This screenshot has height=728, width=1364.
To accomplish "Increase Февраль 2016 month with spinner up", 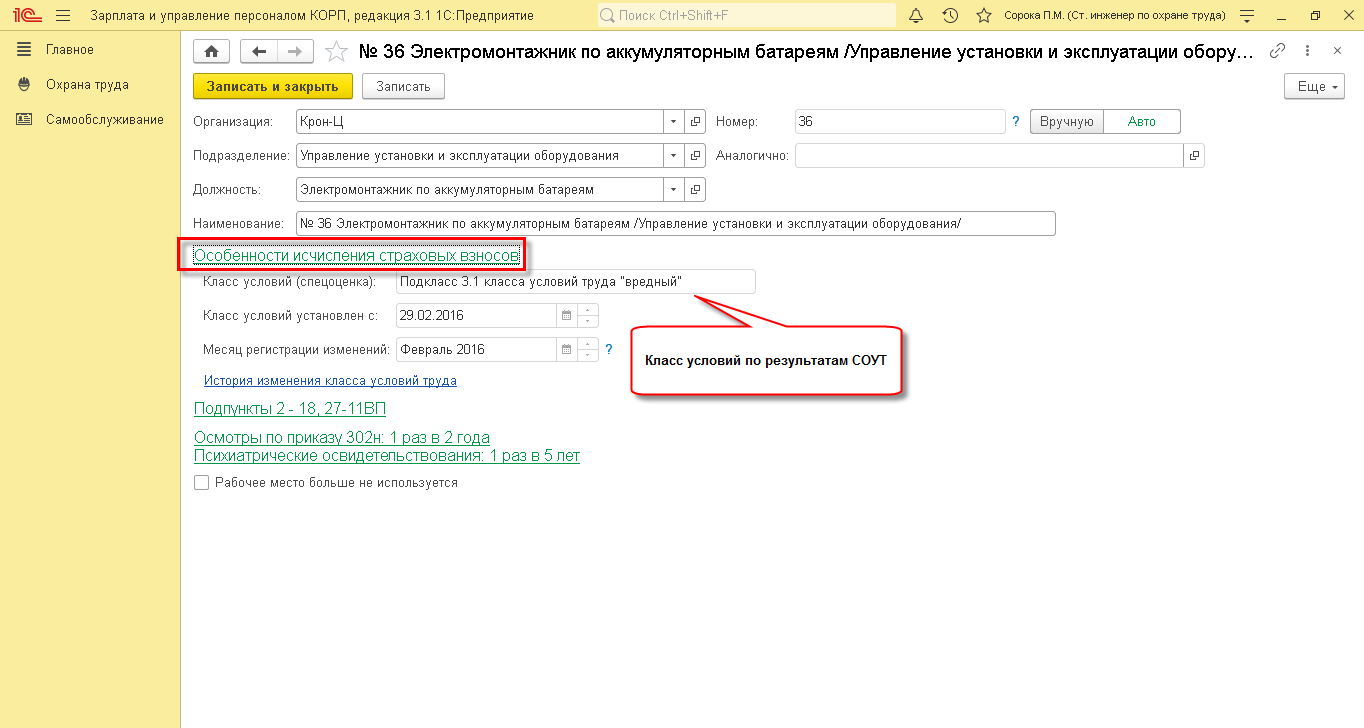I will tap(587, 344).
